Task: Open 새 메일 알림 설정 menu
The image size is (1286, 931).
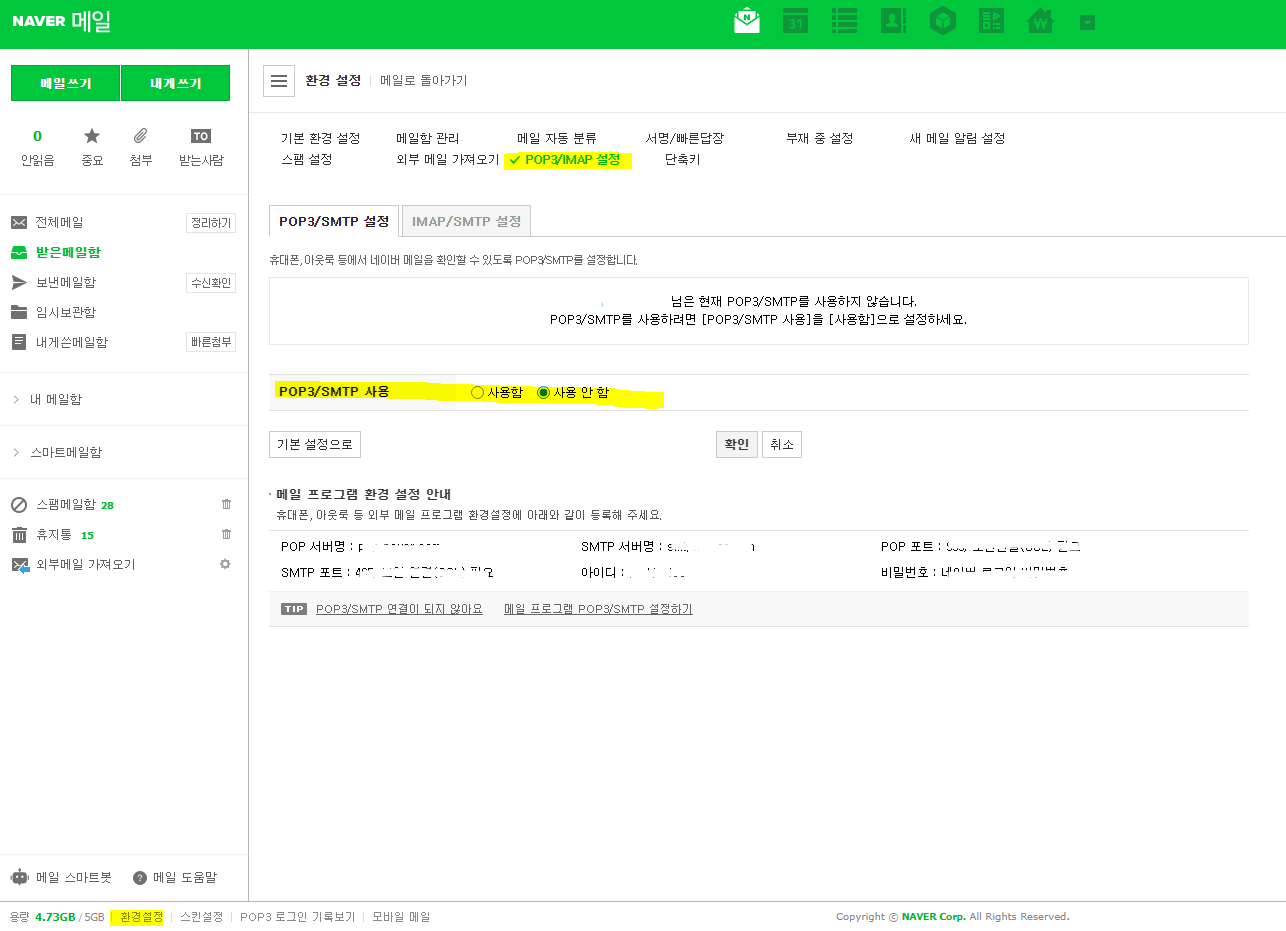Action: [957, 138]
